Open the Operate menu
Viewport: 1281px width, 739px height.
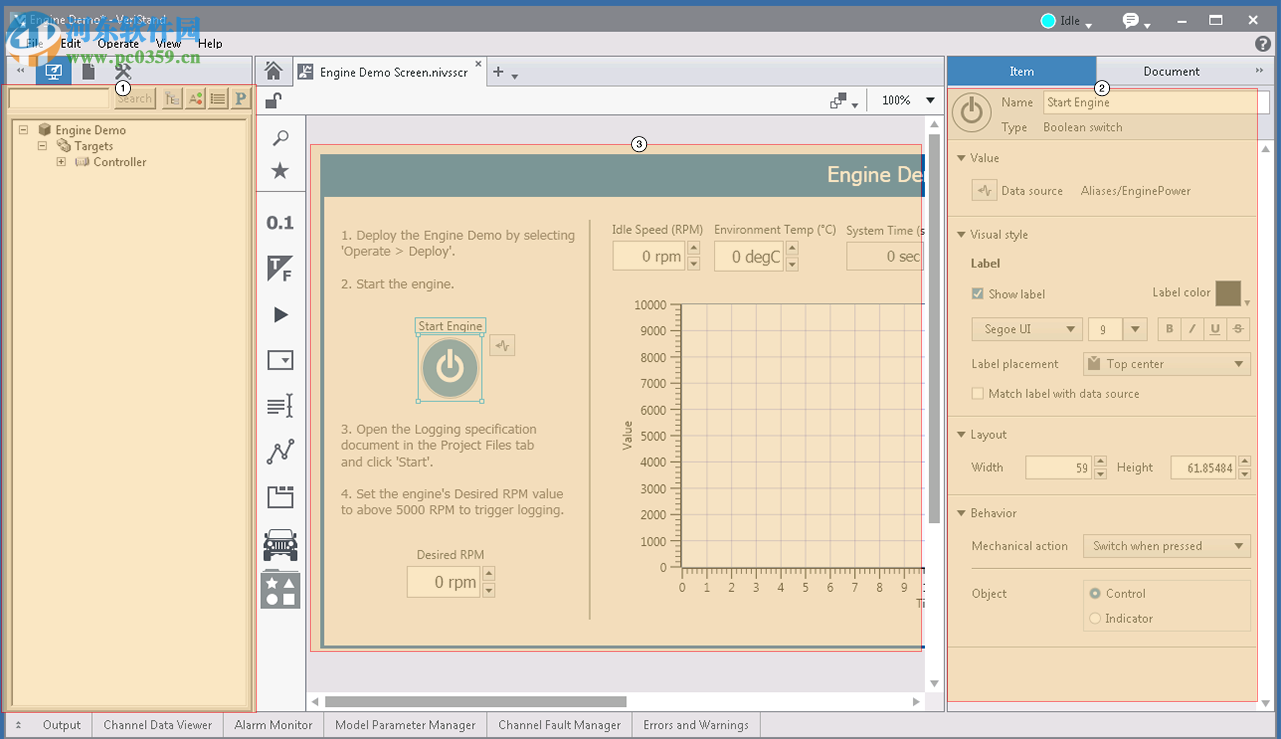(x=118, y=44)
